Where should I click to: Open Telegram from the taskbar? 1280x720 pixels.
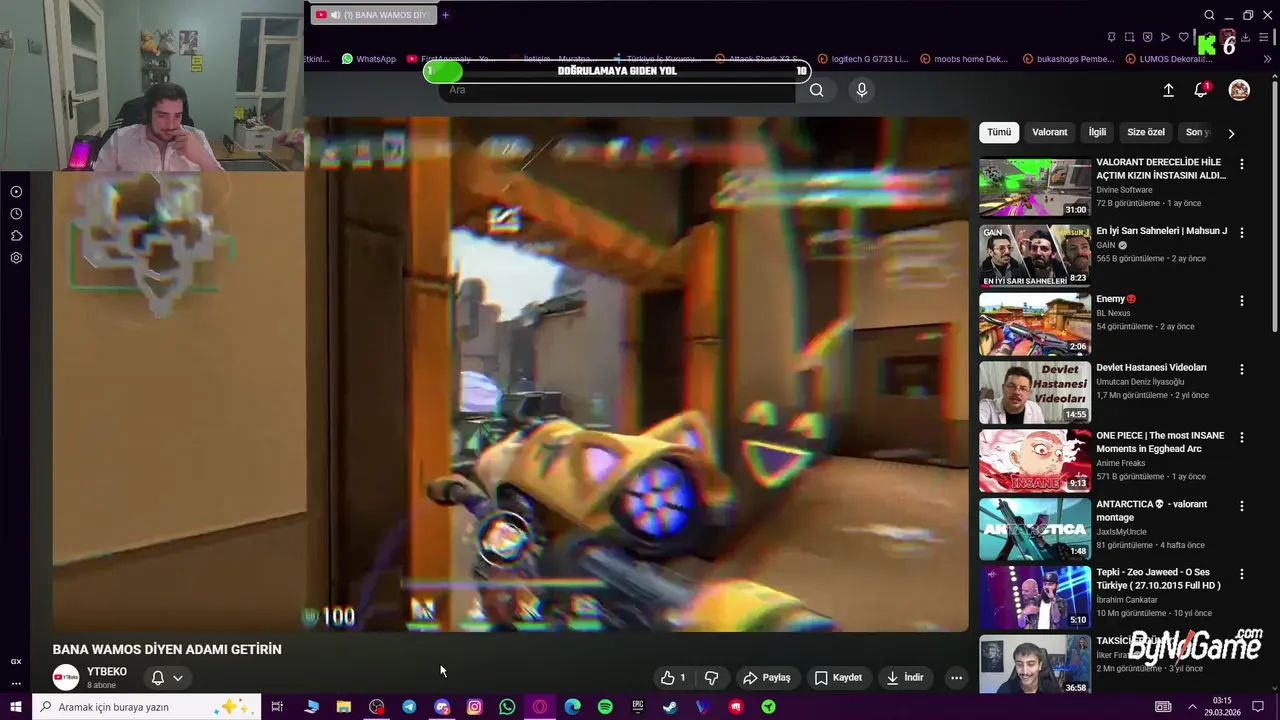[x=409, y=707]
